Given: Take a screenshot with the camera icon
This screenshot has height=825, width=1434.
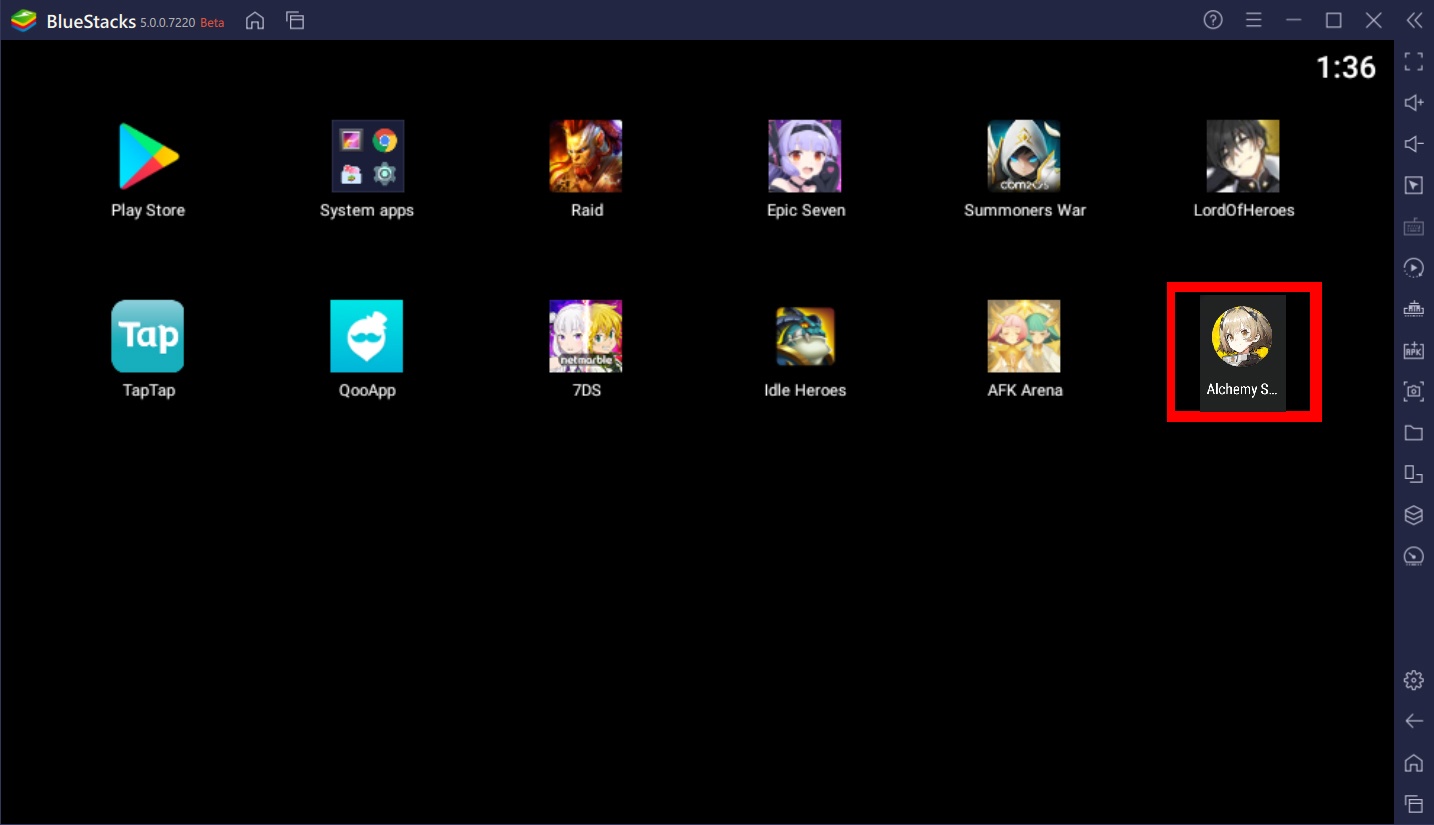Looking at the screenshot, I should (1413, 391).
